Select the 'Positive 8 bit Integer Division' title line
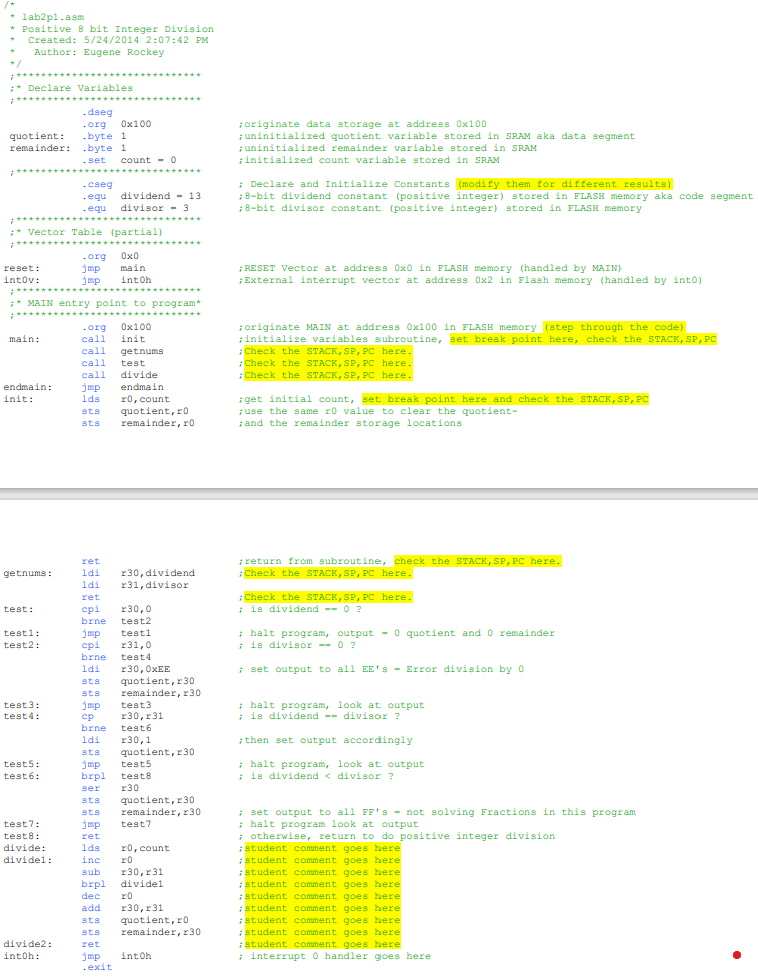Viewport: 758px width, 978px height. coord(117,29)
